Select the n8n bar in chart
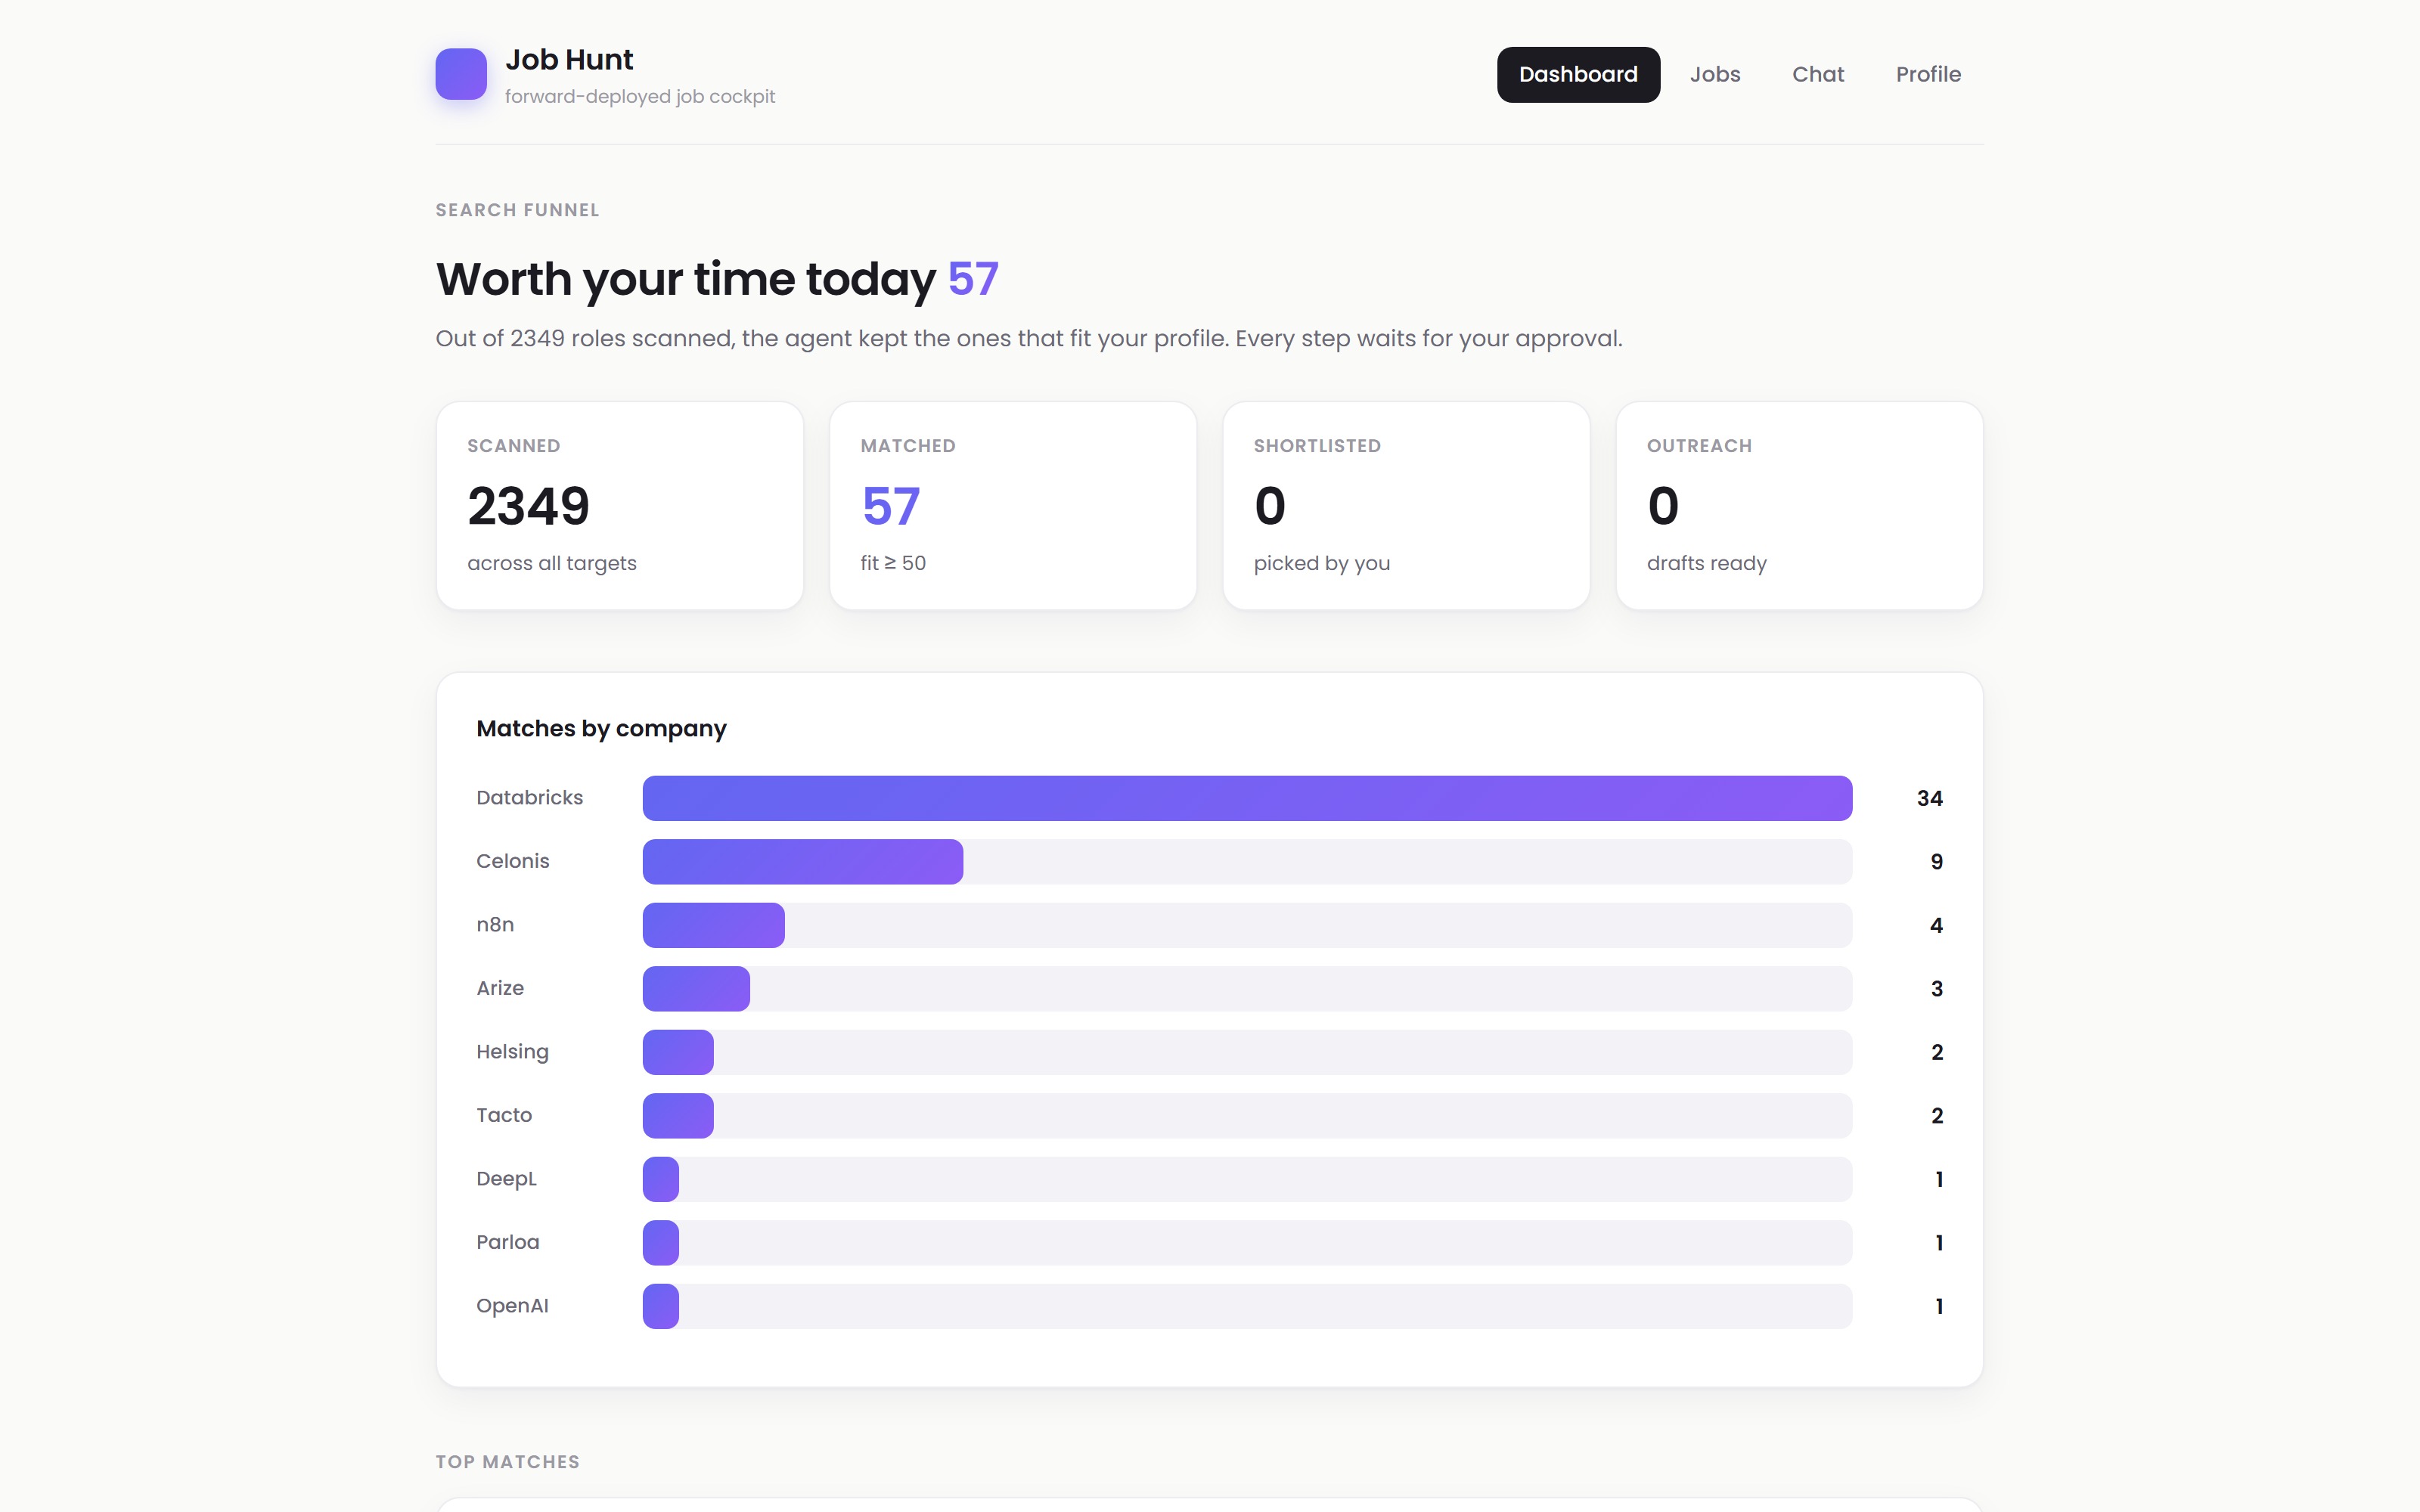 click(x=1247, y=925)
